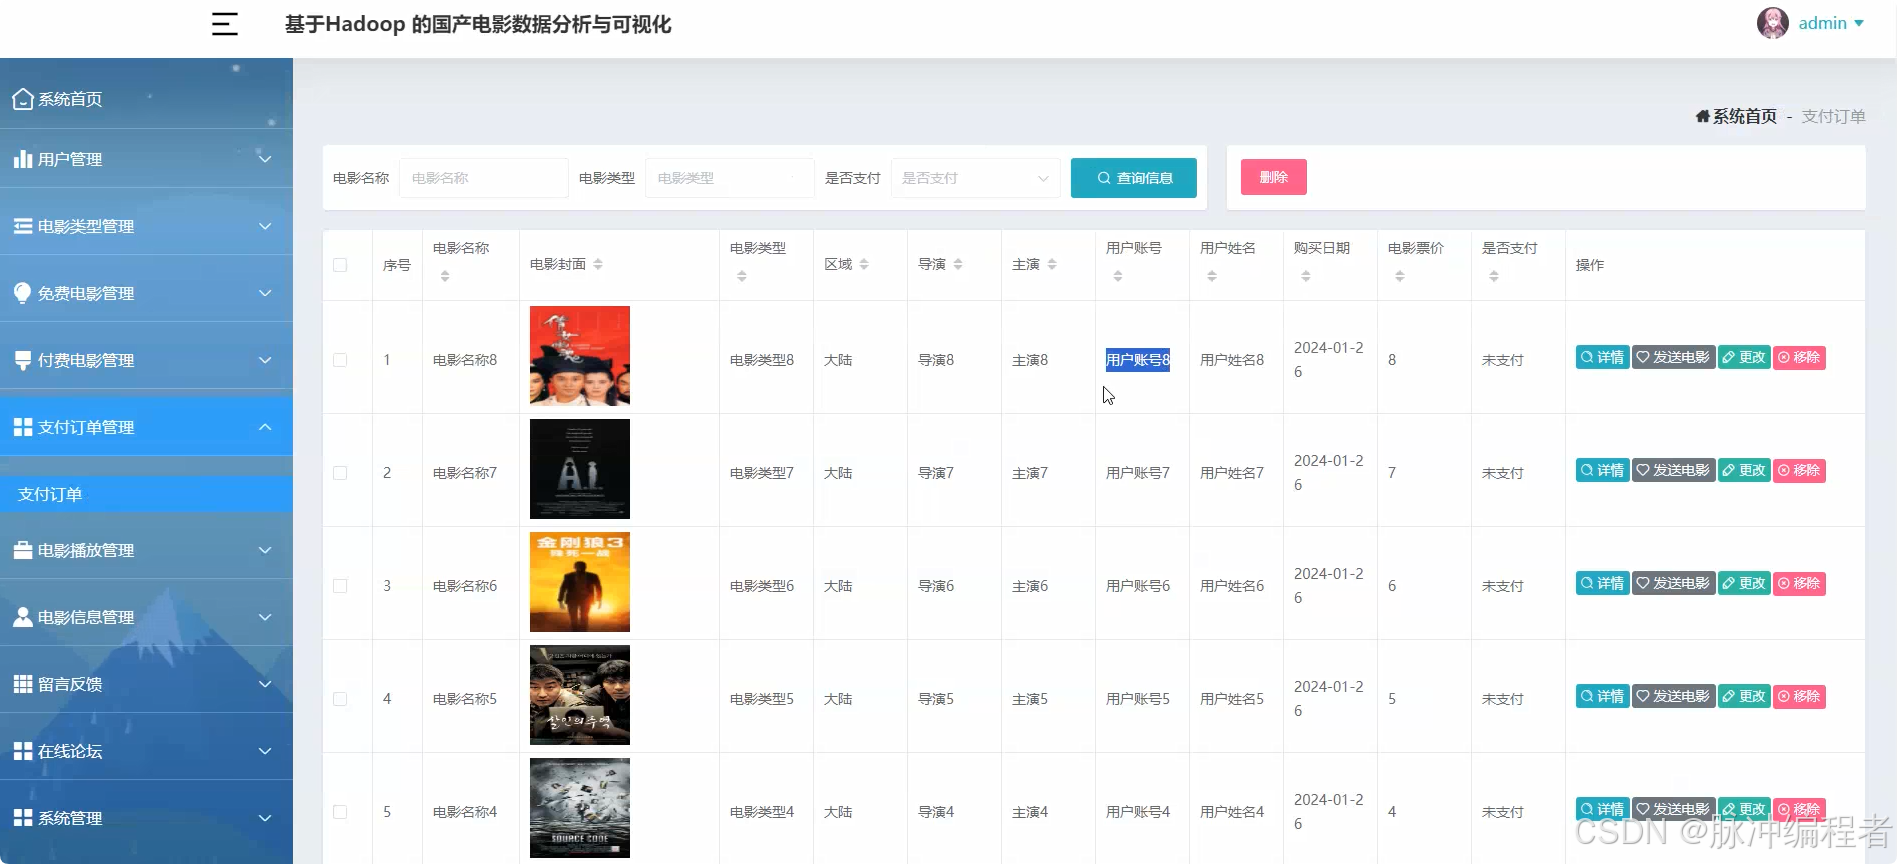The image size is (1897, 864).
Task: Click the home icon in breadcrumb
Action: tap(1702, 116)
